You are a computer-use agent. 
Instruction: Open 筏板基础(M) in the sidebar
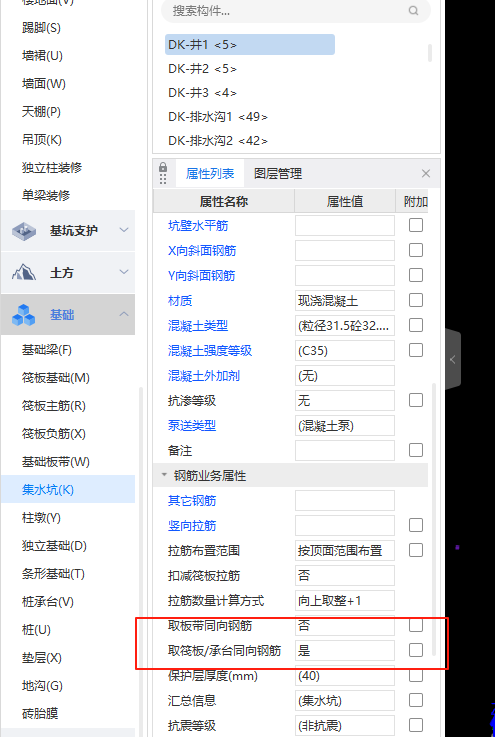pos(56,377)
